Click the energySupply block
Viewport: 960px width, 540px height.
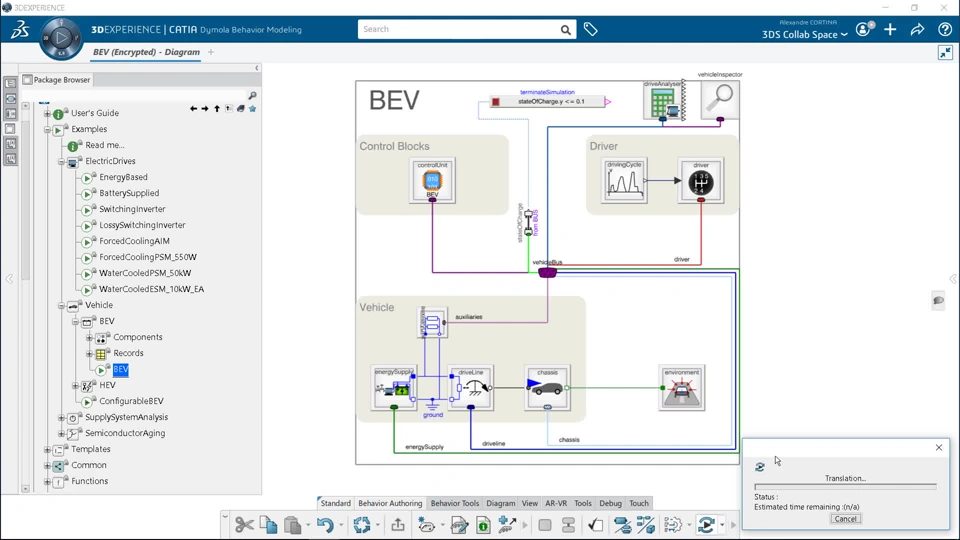[394, 388]
